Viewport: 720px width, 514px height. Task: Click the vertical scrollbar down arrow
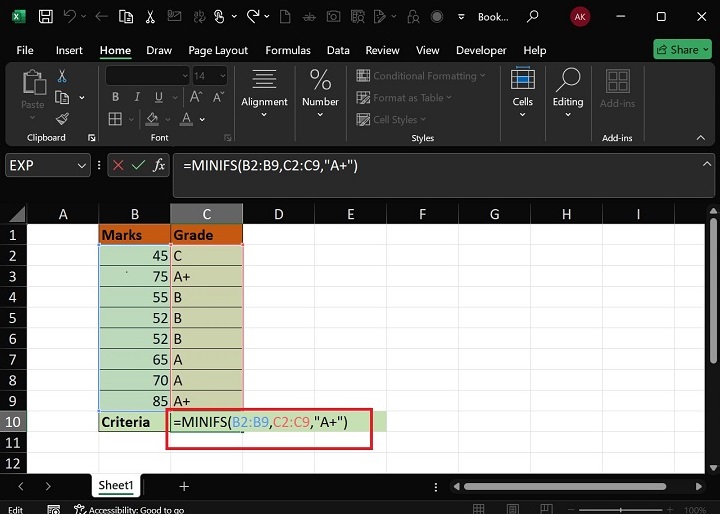713,468
